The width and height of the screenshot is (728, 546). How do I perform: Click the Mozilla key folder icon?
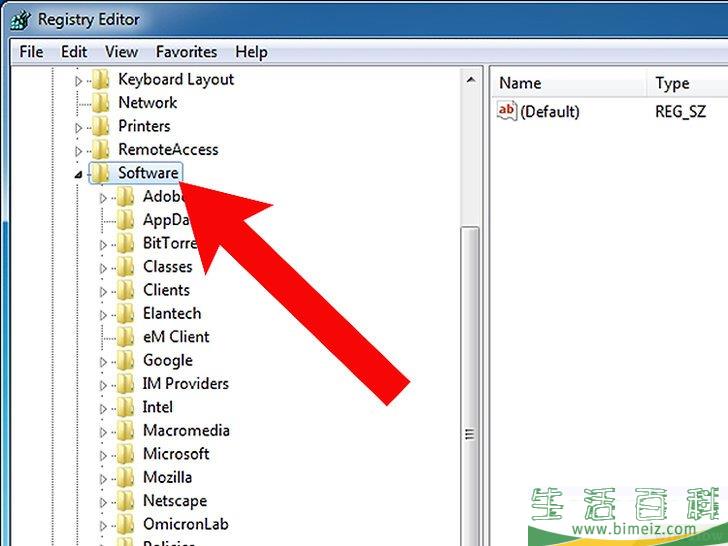tap(126, 478)
